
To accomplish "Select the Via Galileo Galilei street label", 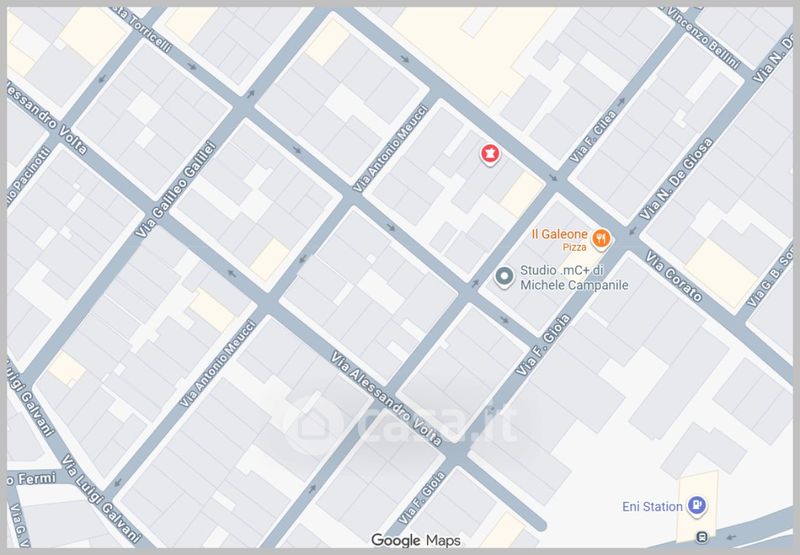I will 176,189.
